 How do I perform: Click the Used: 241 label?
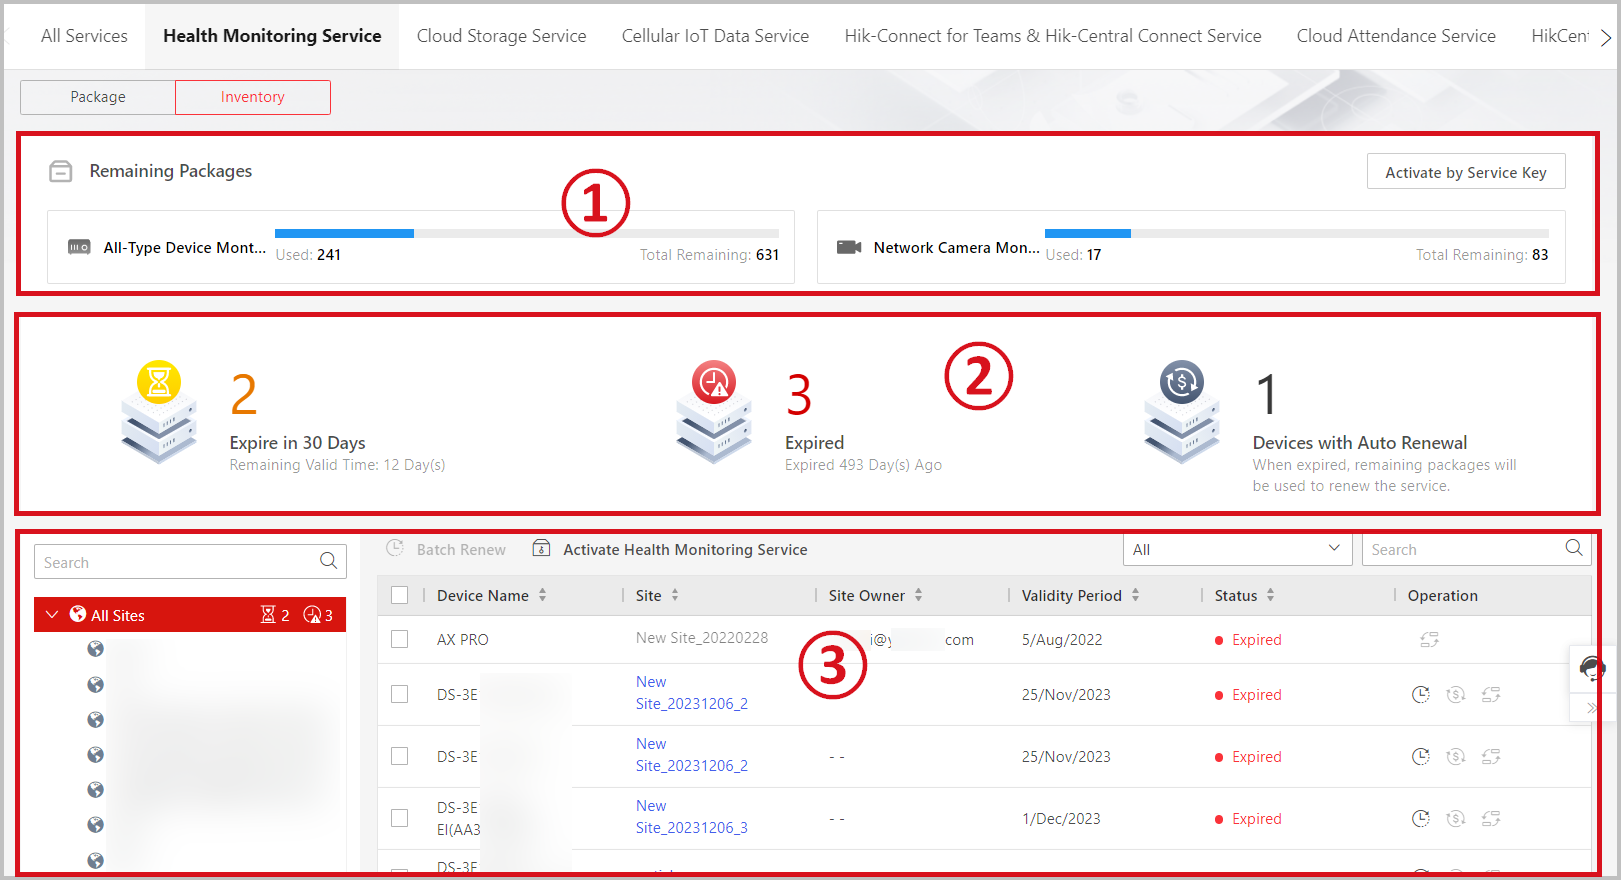(308, 255)
